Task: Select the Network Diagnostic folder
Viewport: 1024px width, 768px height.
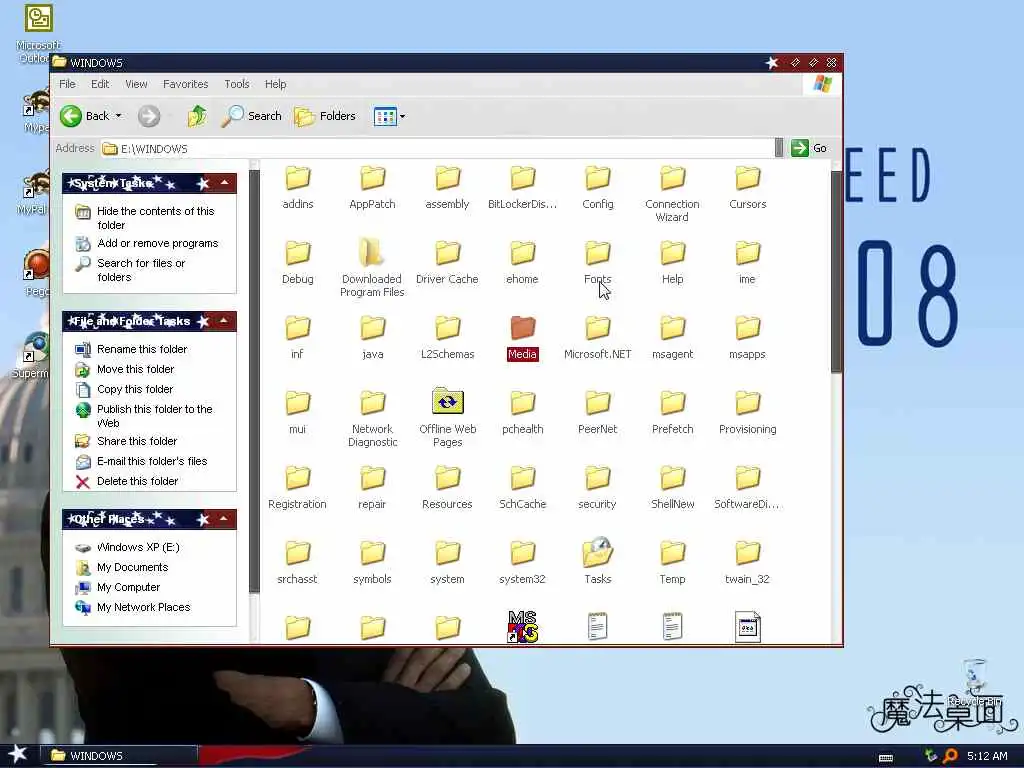Action: pos(372,419)
